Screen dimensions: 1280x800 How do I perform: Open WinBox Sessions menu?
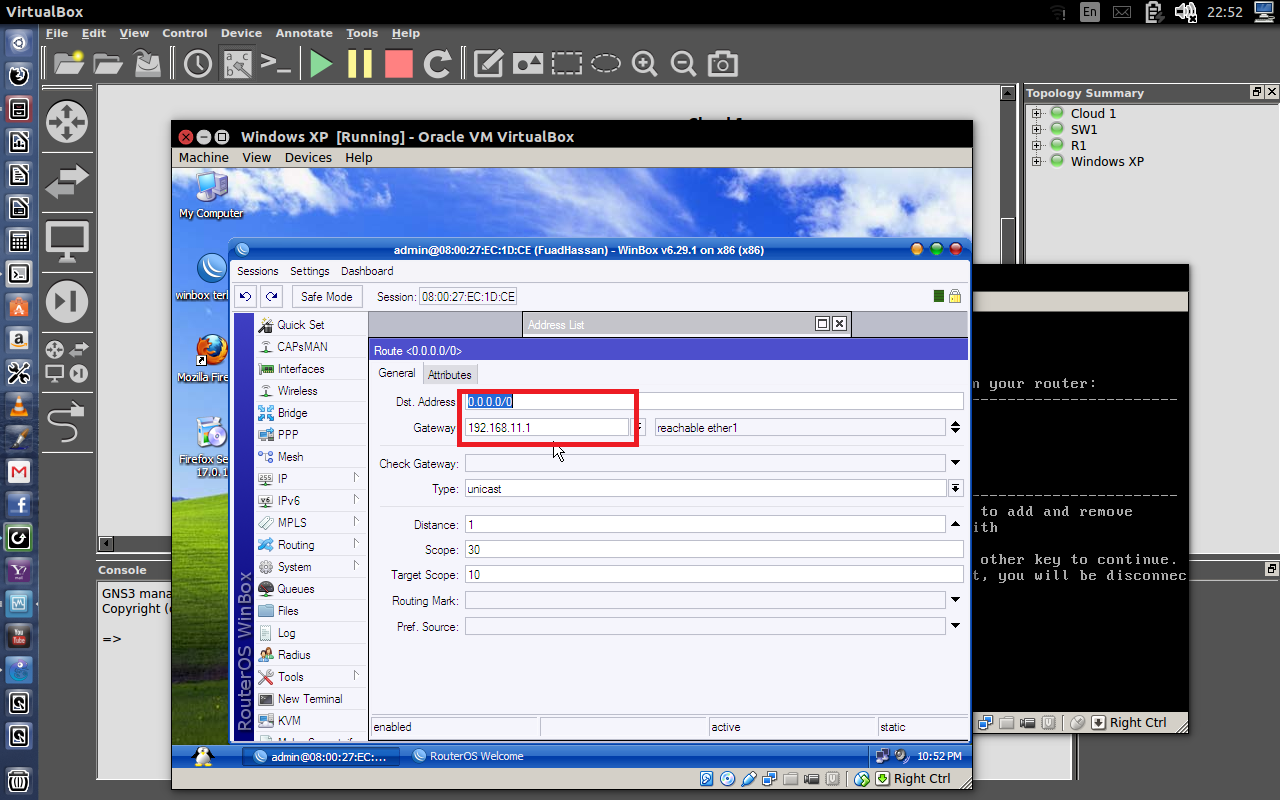(x=258, y=271)
